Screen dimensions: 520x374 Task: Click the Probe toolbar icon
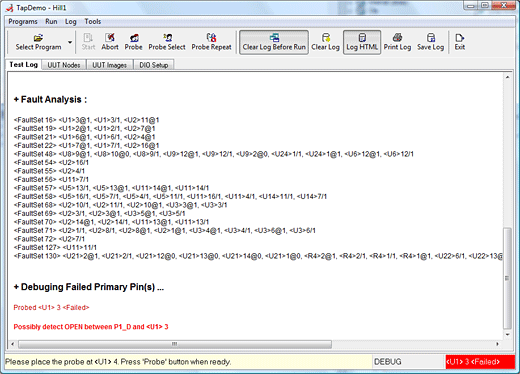133,42
